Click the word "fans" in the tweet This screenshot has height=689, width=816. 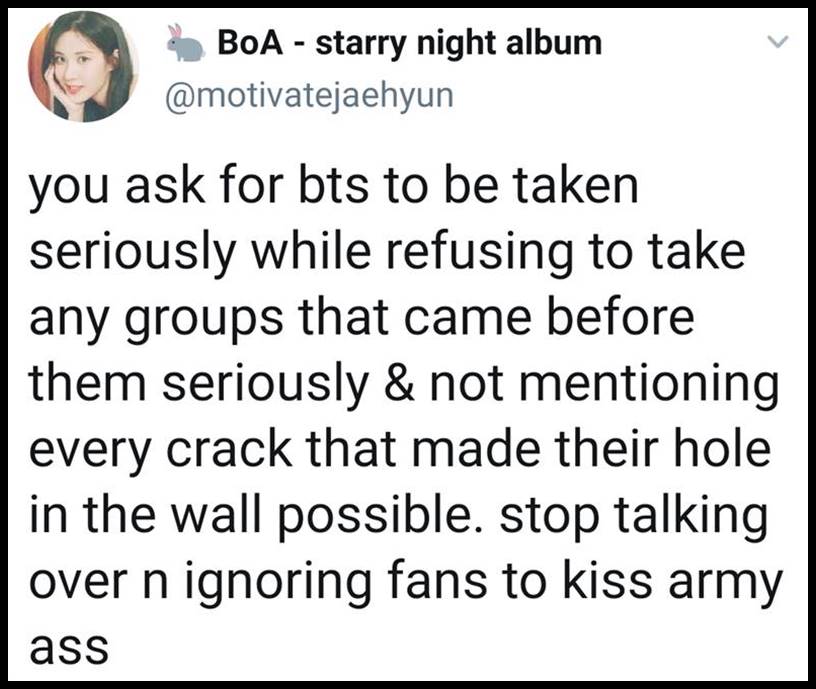click(x=441, y=583)
